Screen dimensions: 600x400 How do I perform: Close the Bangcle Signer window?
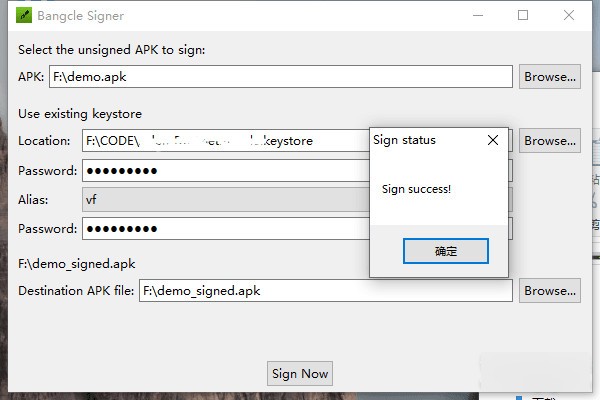[x=569, y=16]
